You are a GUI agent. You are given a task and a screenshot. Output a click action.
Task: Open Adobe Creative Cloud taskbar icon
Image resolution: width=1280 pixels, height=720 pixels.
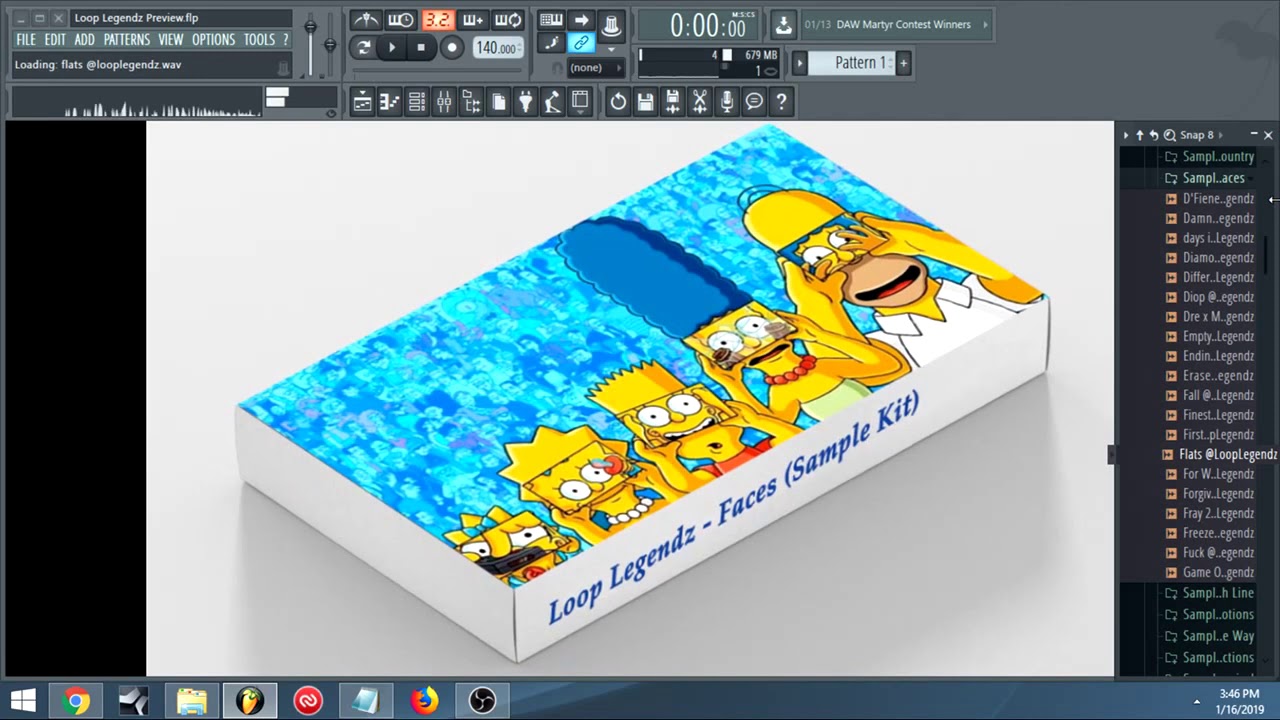click(x=308, y=701)
